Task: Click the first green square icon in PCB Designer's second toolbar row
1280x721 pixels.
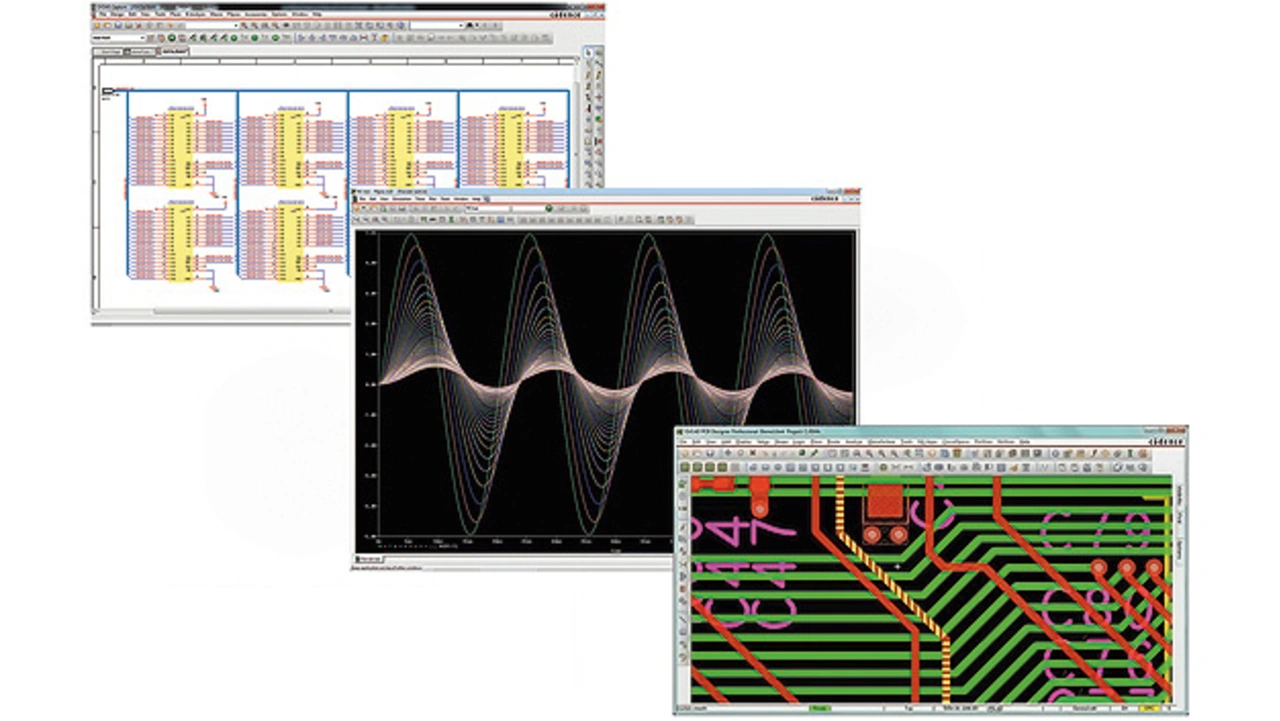Action: (x=685, y=467)
